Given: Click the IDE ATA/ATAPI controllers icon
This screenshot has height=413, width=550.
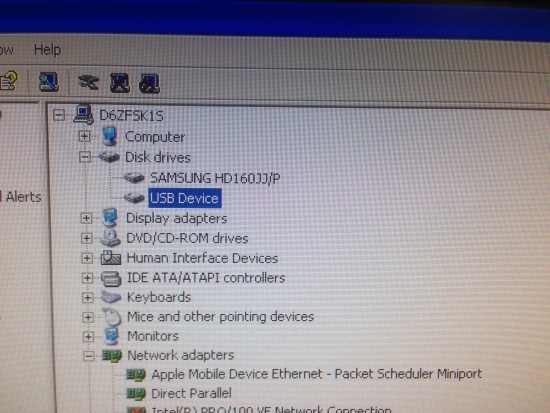Looking at the screenshot, I should point(111,279).
